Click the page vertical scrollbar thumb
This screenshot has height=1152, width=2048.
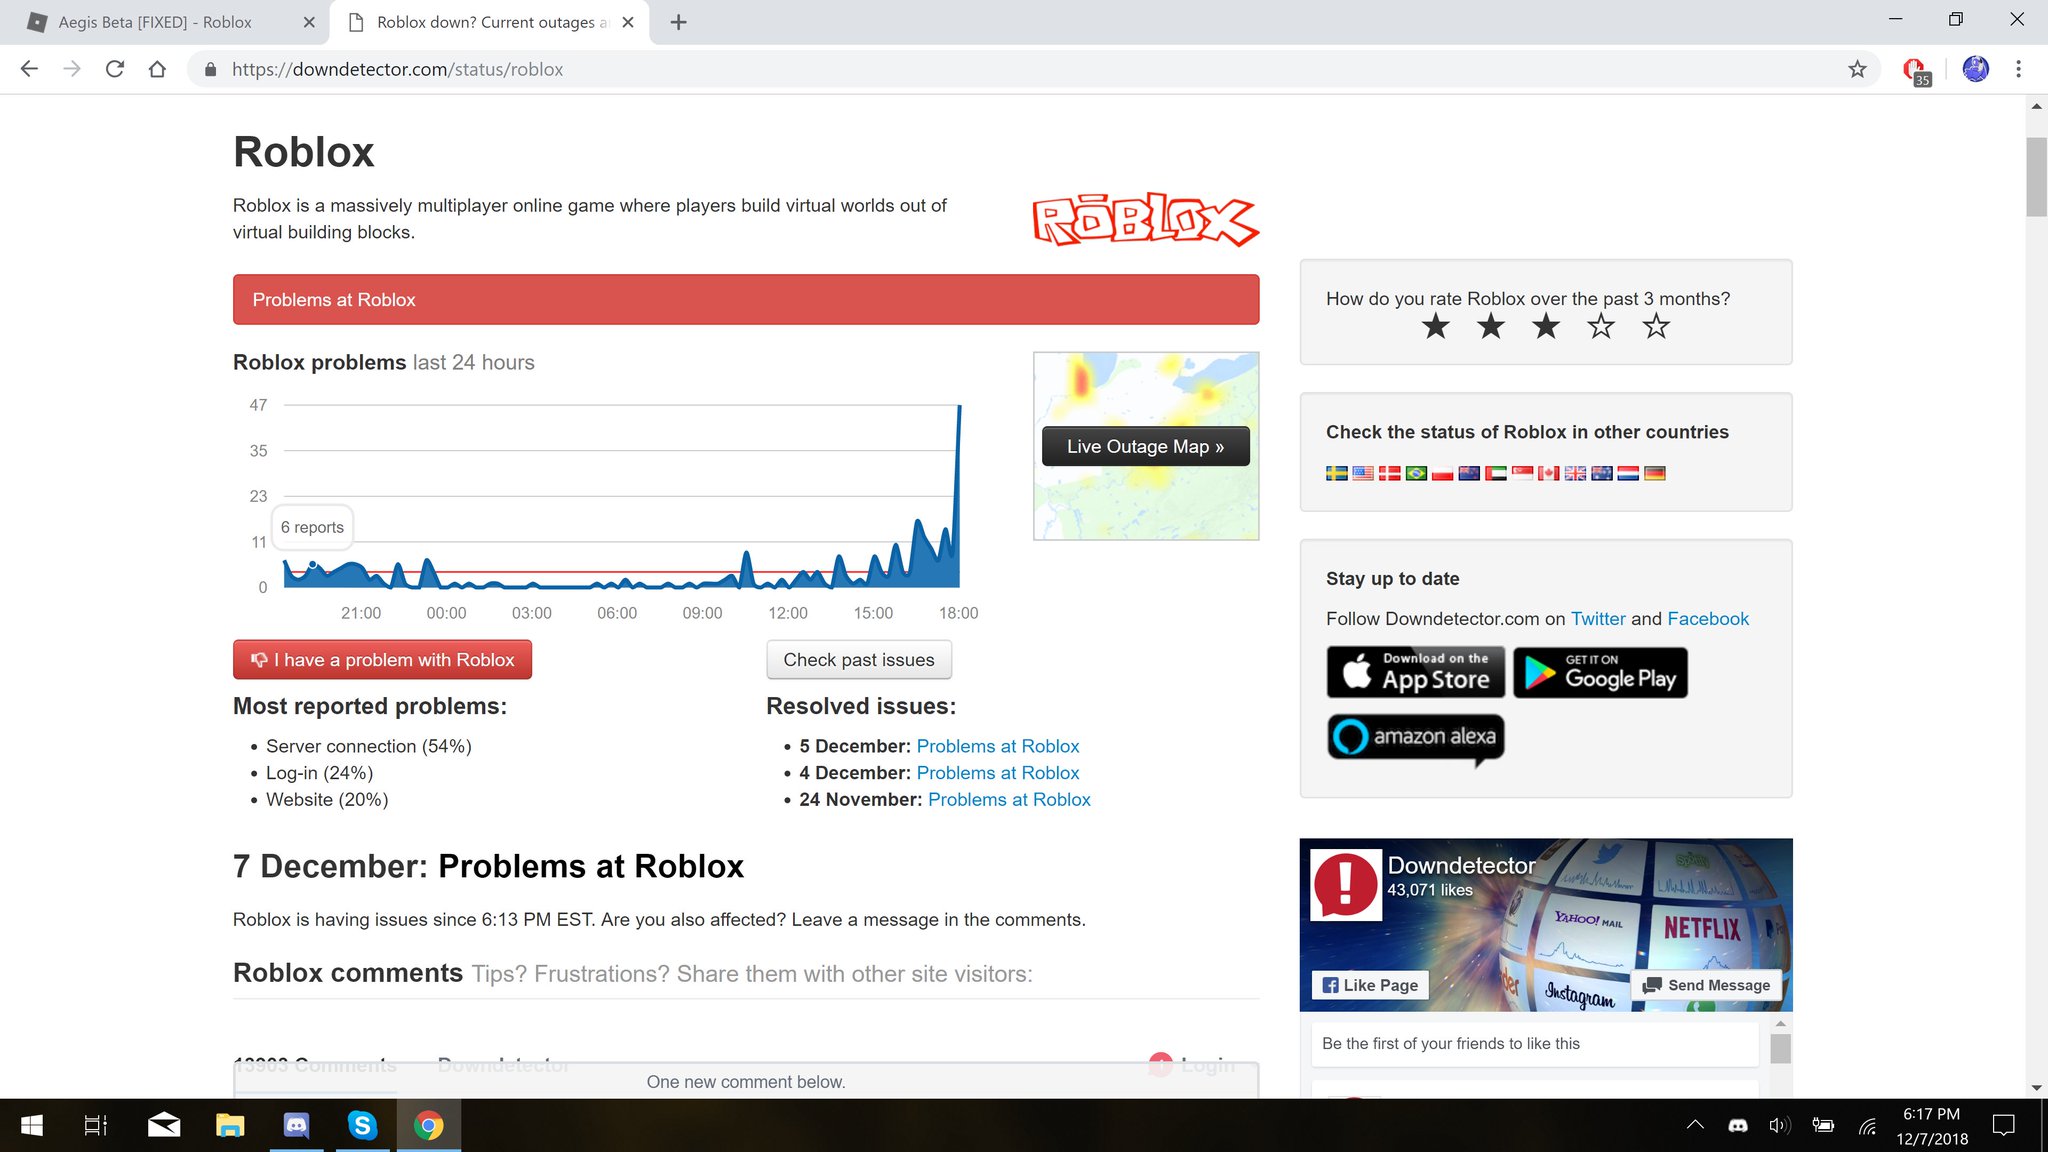tap(2036, 177)
